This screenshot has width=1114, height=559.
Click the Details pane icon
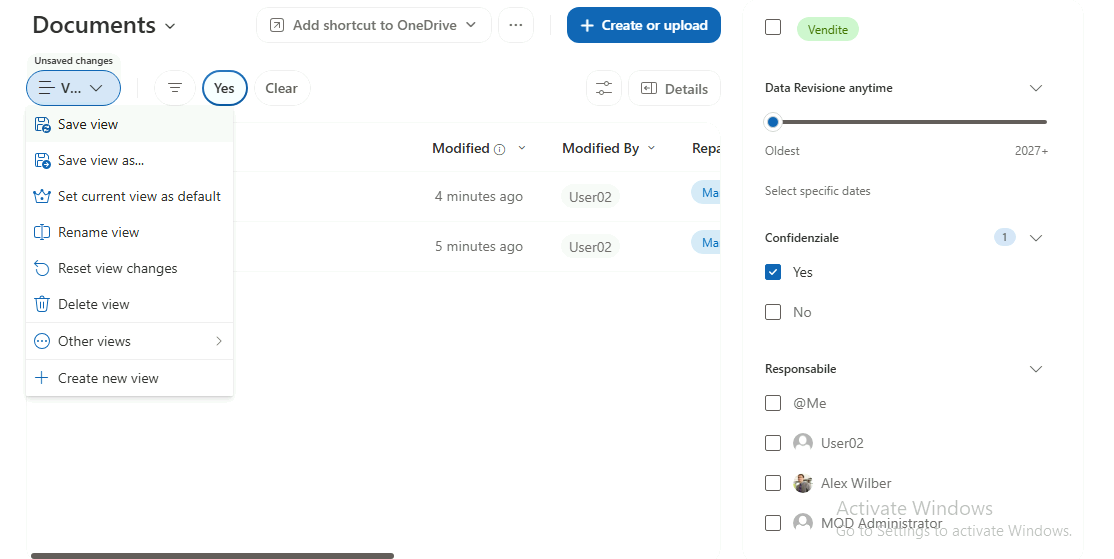649,88
